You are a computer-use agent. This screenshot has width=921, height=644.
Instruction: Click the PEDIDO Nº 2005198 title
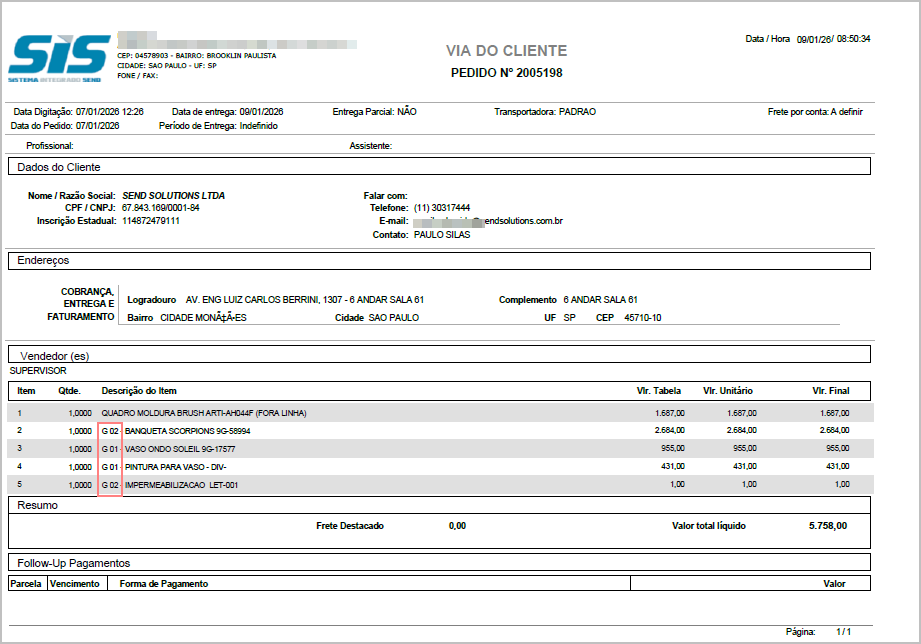506,73
